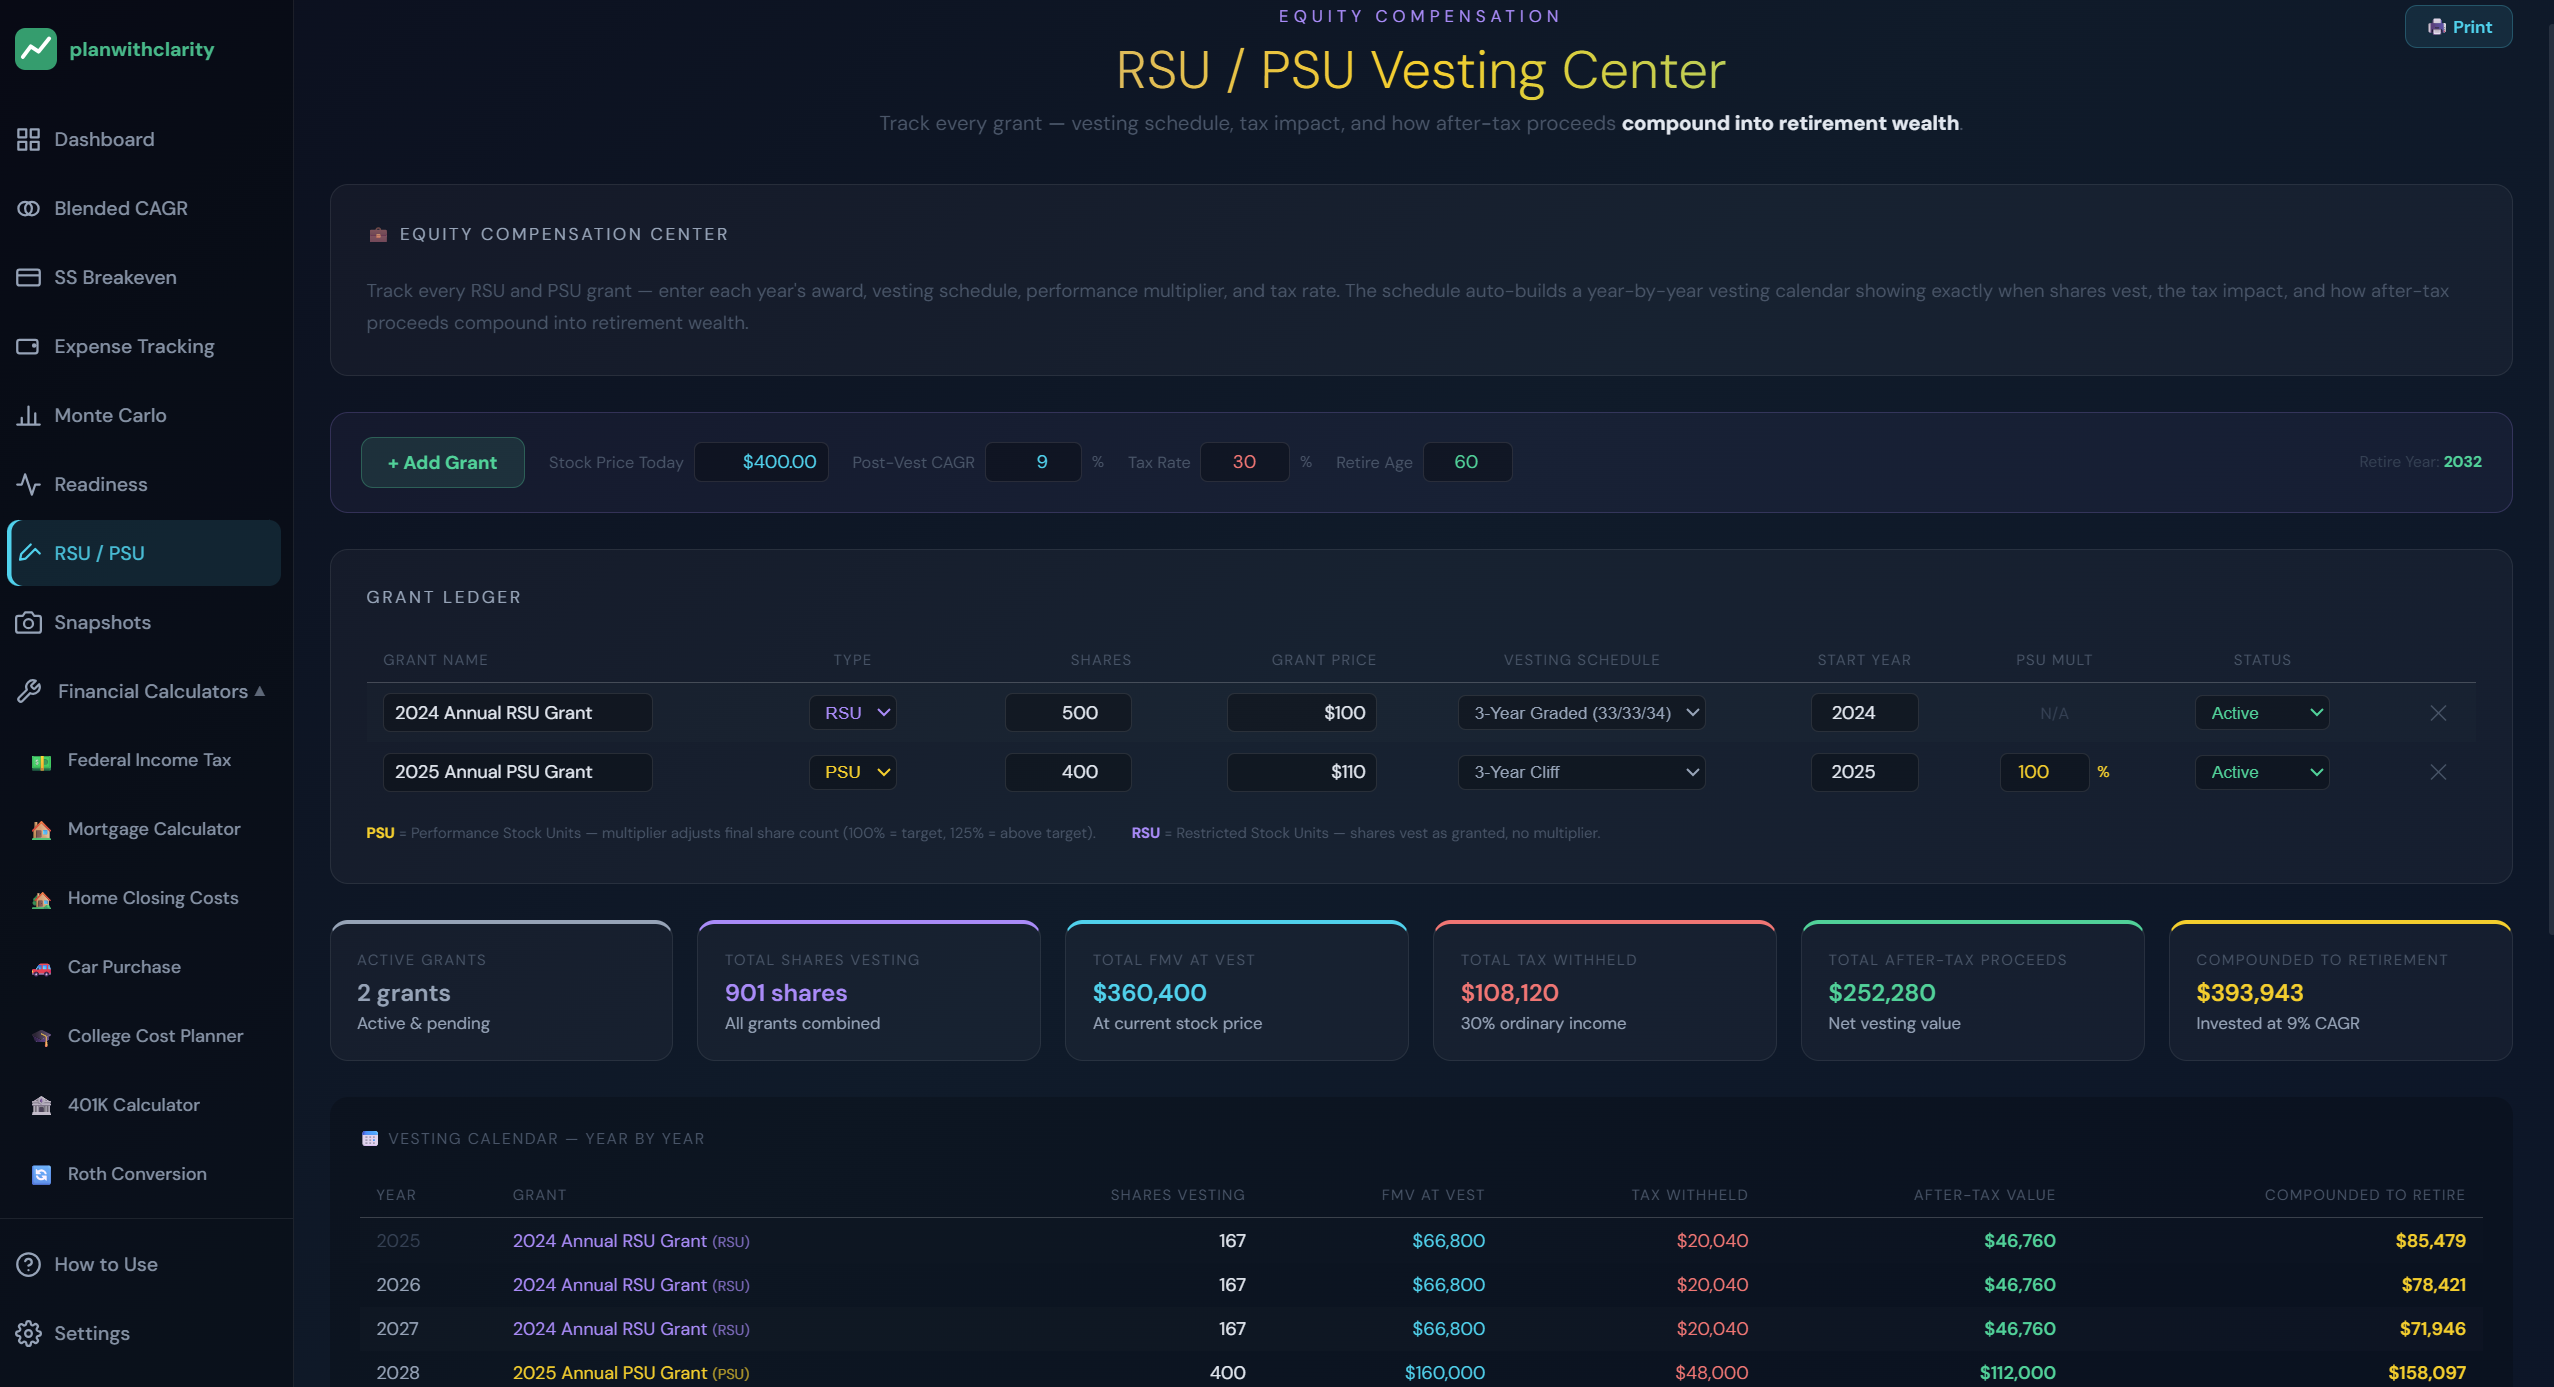Open the Settings gear icon

(28, 1333)
